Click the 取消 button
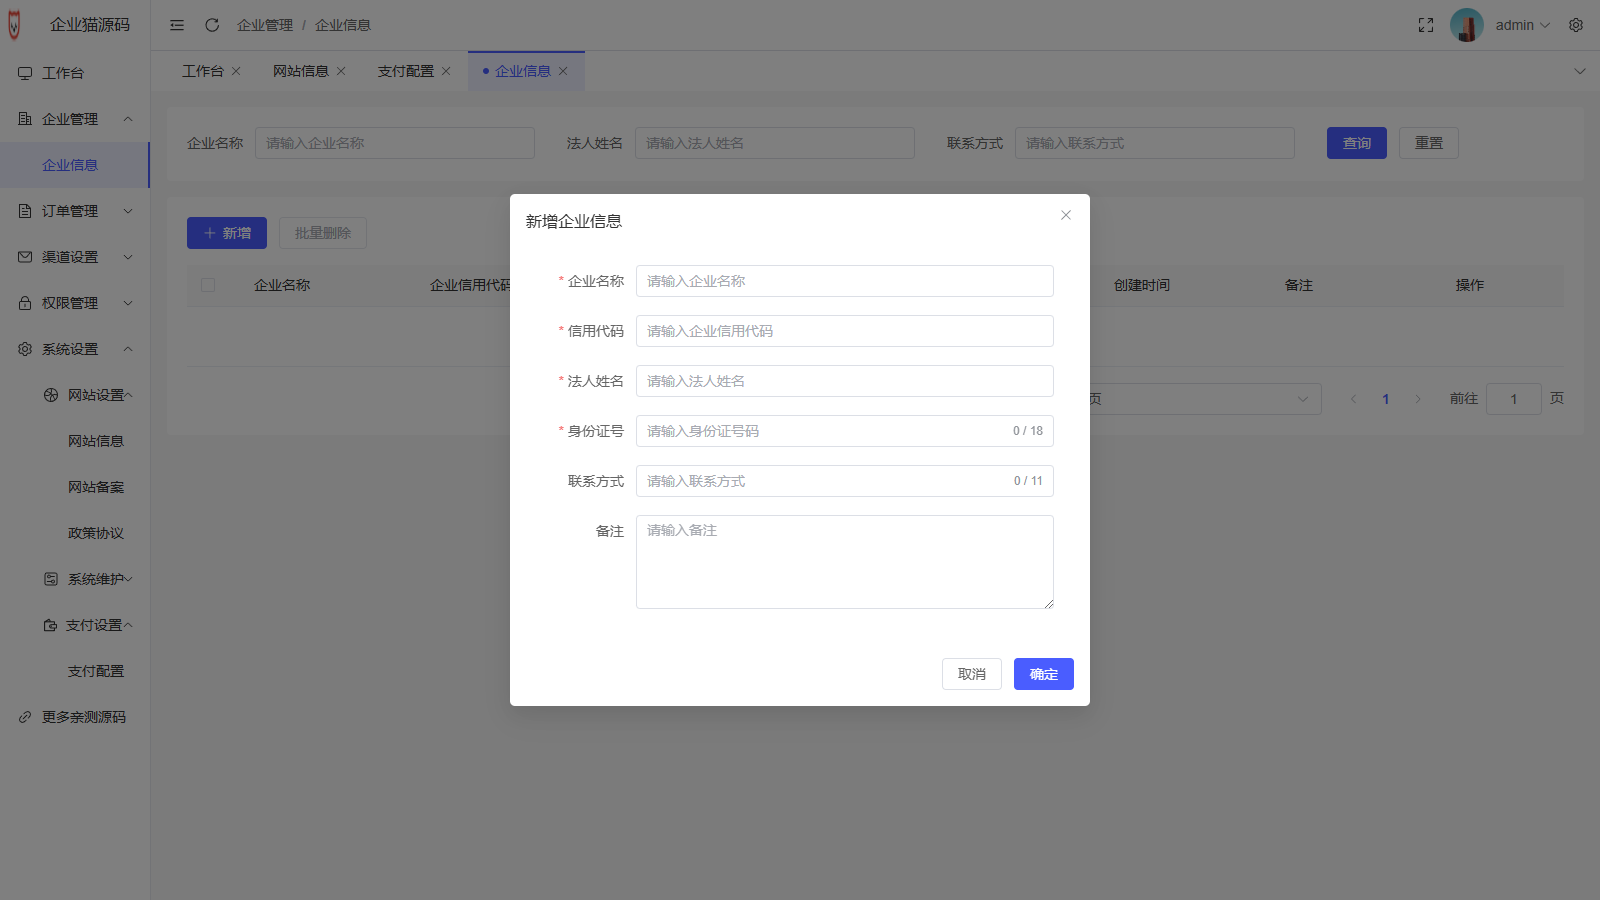Viewport: 1600px width, 900px height. pos(971,674)
